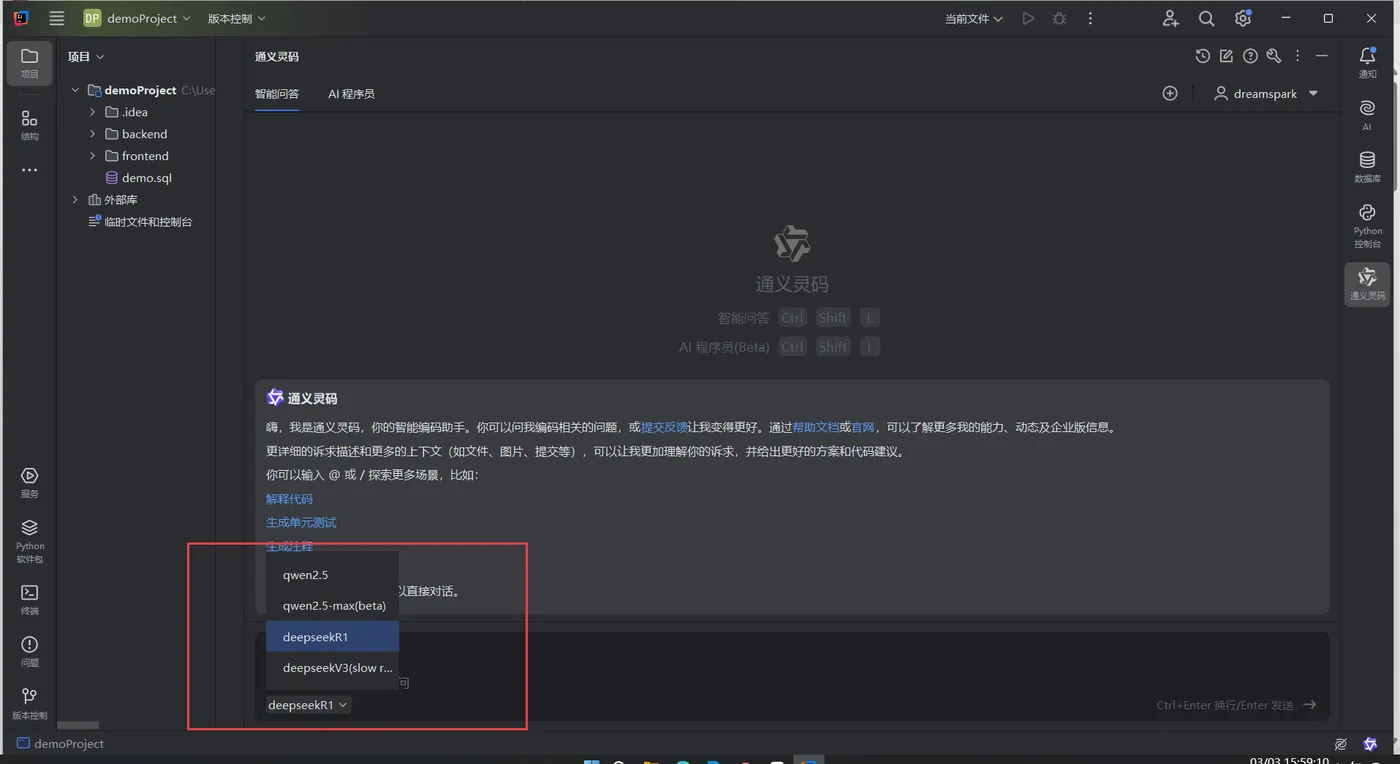Switch to the 智能问答 tab
Viewport: 1400px width, 764px height.
(277, 94)
